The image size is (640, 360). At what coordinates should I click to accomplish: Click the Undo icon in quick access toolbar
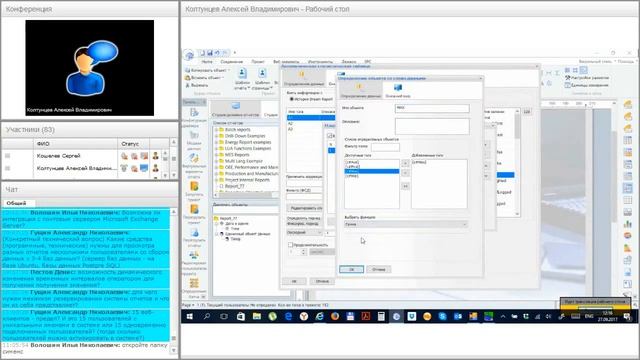[218, 53]
